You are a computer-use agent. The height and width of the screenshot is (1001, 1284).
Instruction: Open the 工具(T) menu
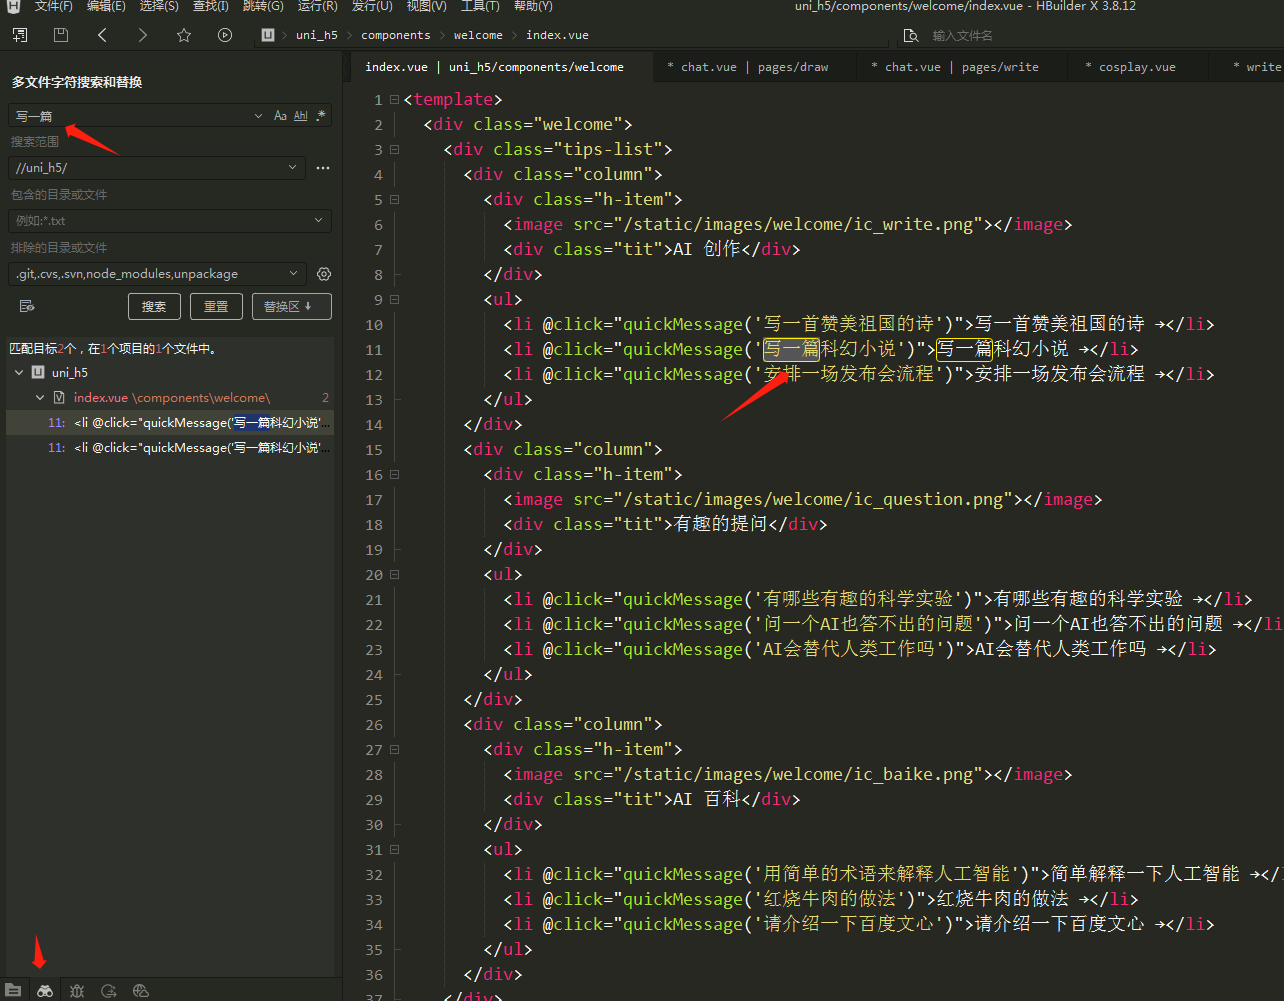(x=480, y=6)
